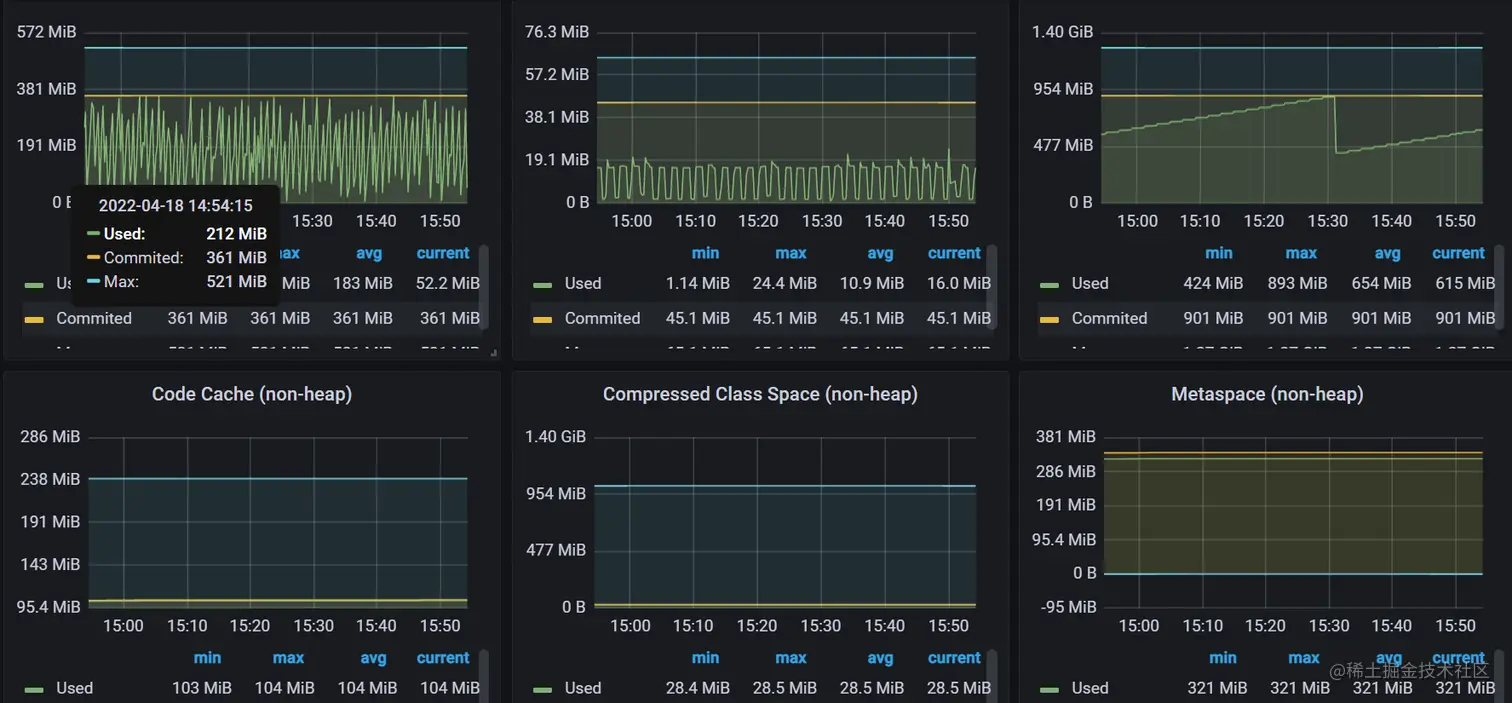Click green Used series icon in Metaspace legend
Viewport: 1512px width, 703px height.
[x=1049, y=689]
